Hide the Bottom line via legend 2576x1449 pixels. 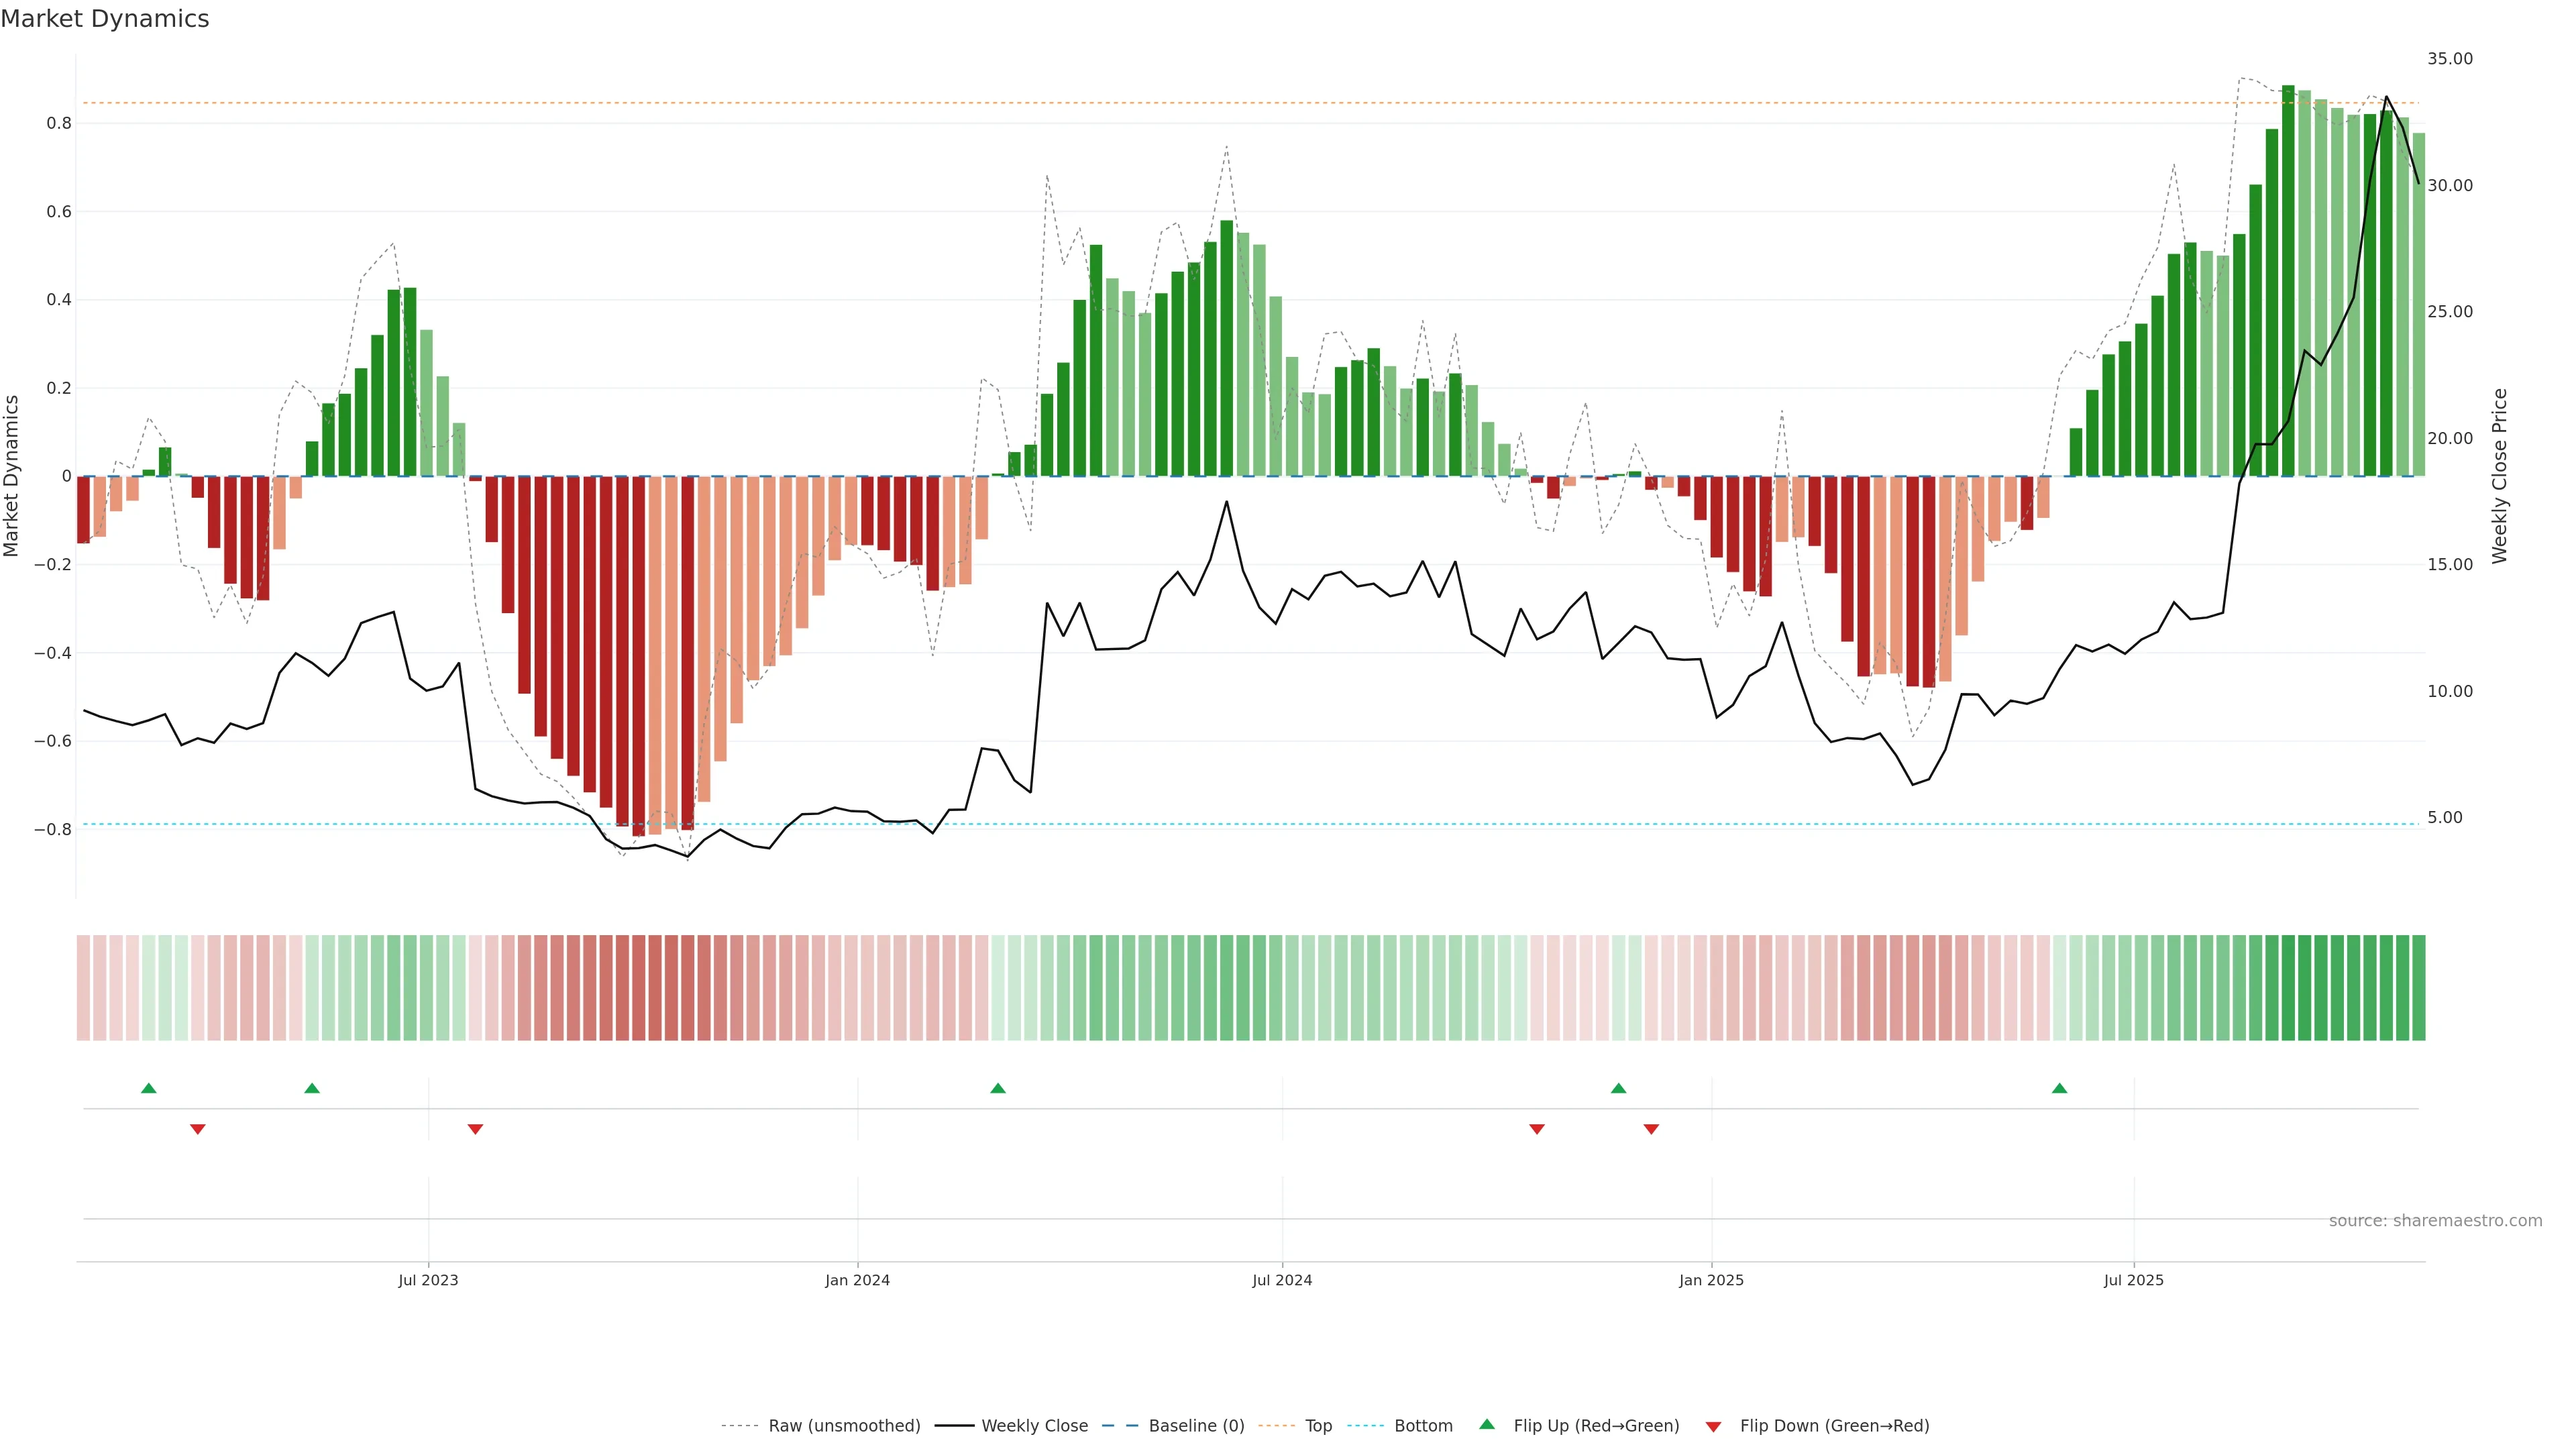tap(1423, 1426)
